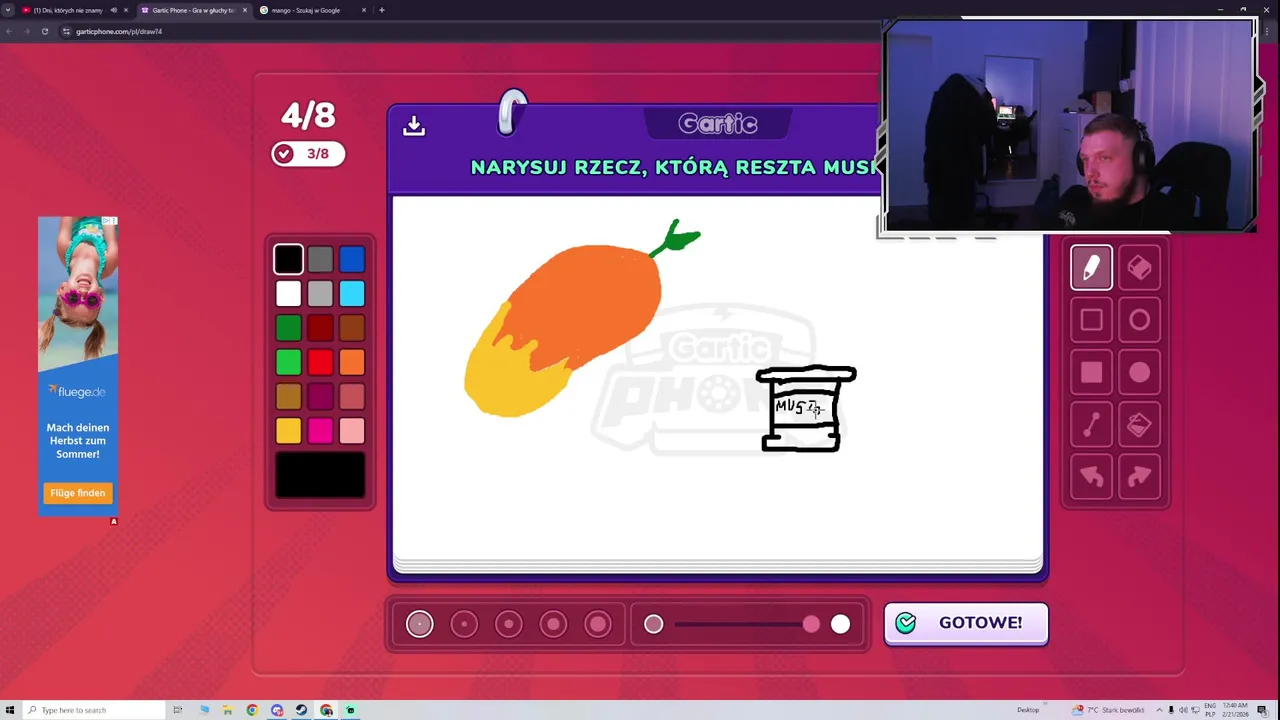Expand the tab search dropdown

click(x=8, y=10)
